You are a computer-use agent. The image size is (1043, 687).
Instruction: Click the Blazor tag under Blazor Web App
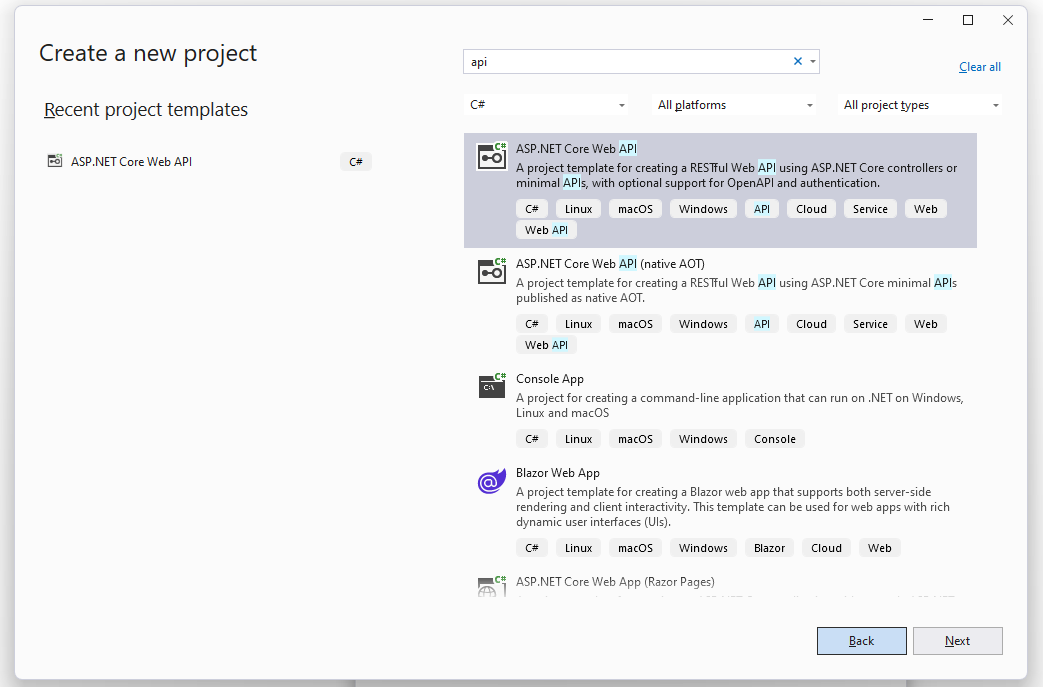click(768, 547)
